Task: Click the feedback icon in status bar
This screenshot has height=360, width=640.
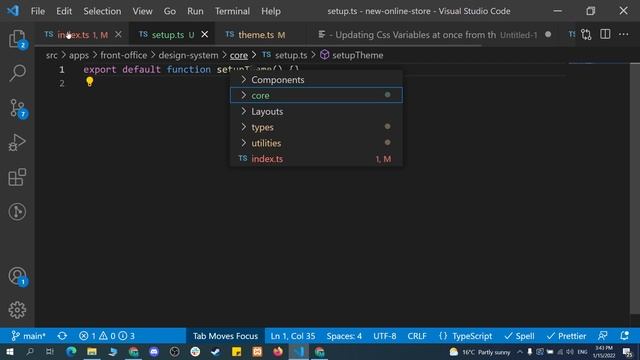Action: tap(602, 336)
